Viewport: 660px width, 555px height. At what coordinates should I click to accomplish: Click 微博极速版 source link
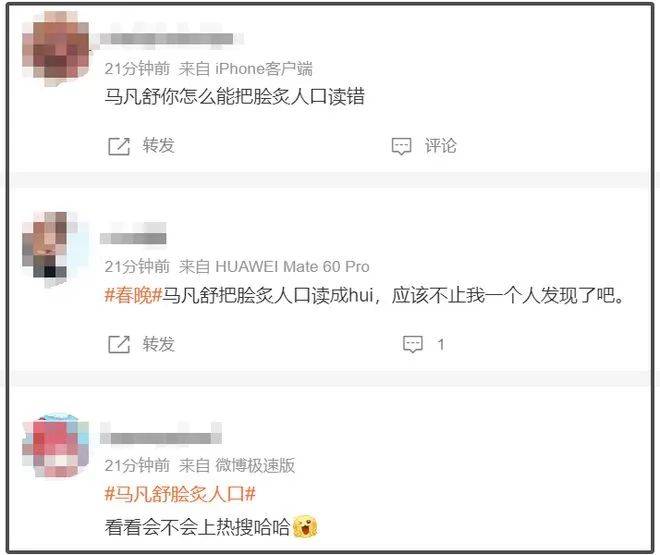[255, 465]
